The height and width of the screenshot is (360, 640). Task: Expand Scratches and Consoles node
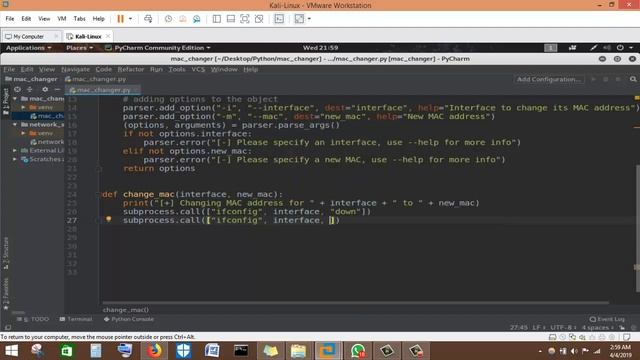coord(15,159)
